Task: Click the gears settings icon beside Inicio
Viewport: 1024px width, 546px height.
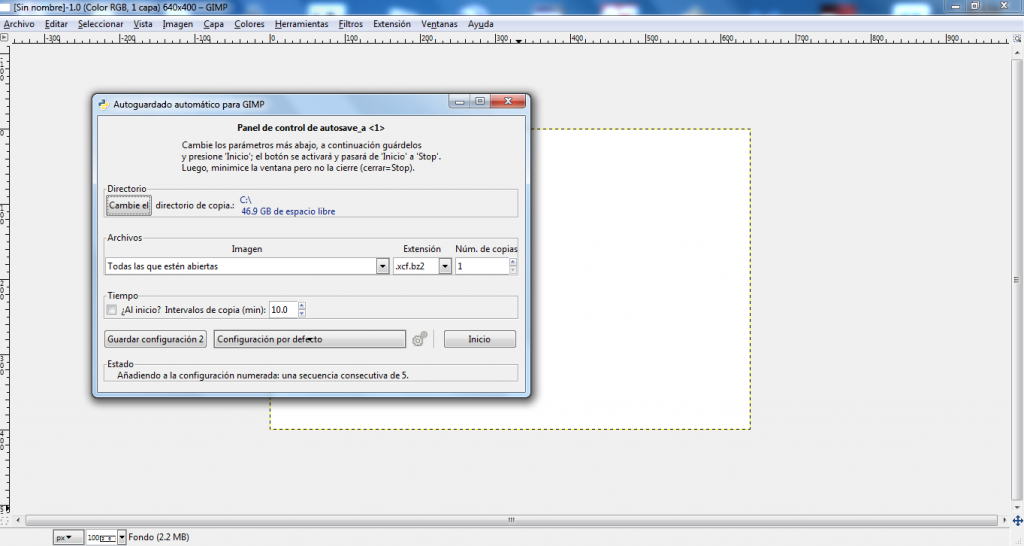Action: coord(420,339)
